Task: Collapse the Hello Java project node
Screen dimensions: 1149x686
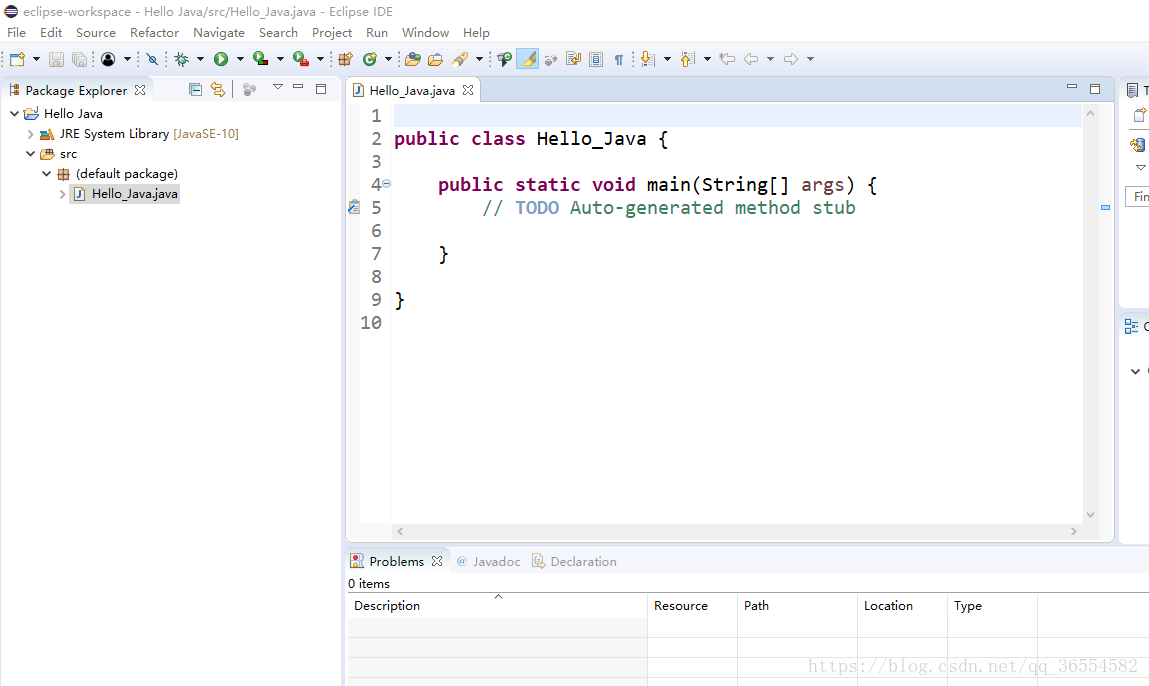Action: tap(14, 114)
